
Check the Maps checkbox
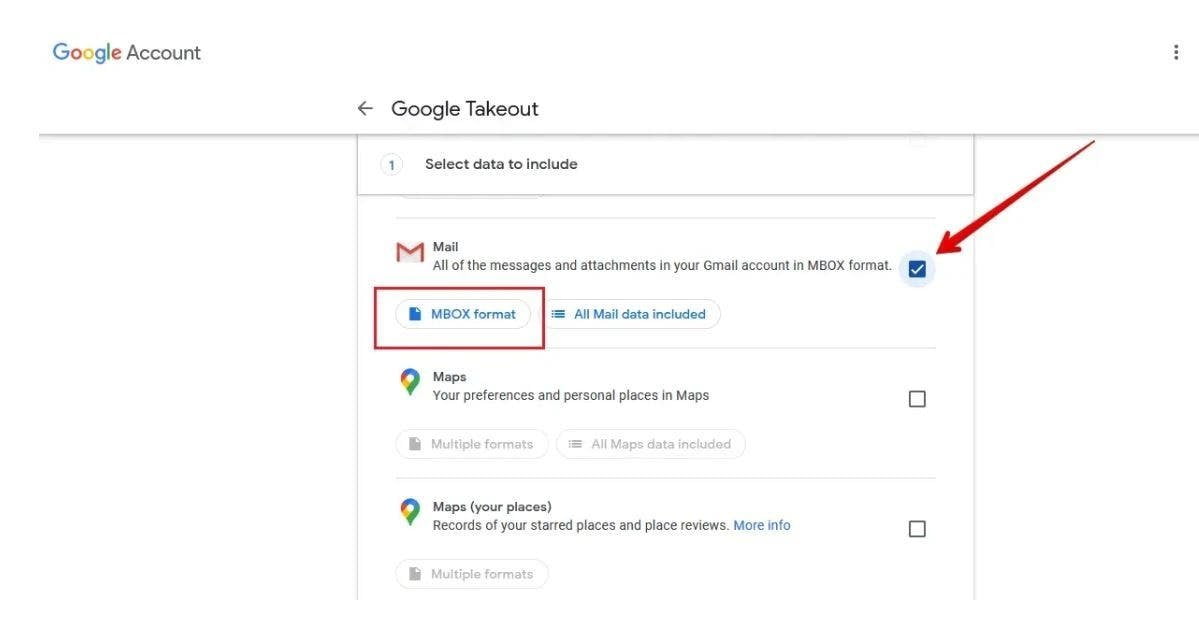[917, 399]
